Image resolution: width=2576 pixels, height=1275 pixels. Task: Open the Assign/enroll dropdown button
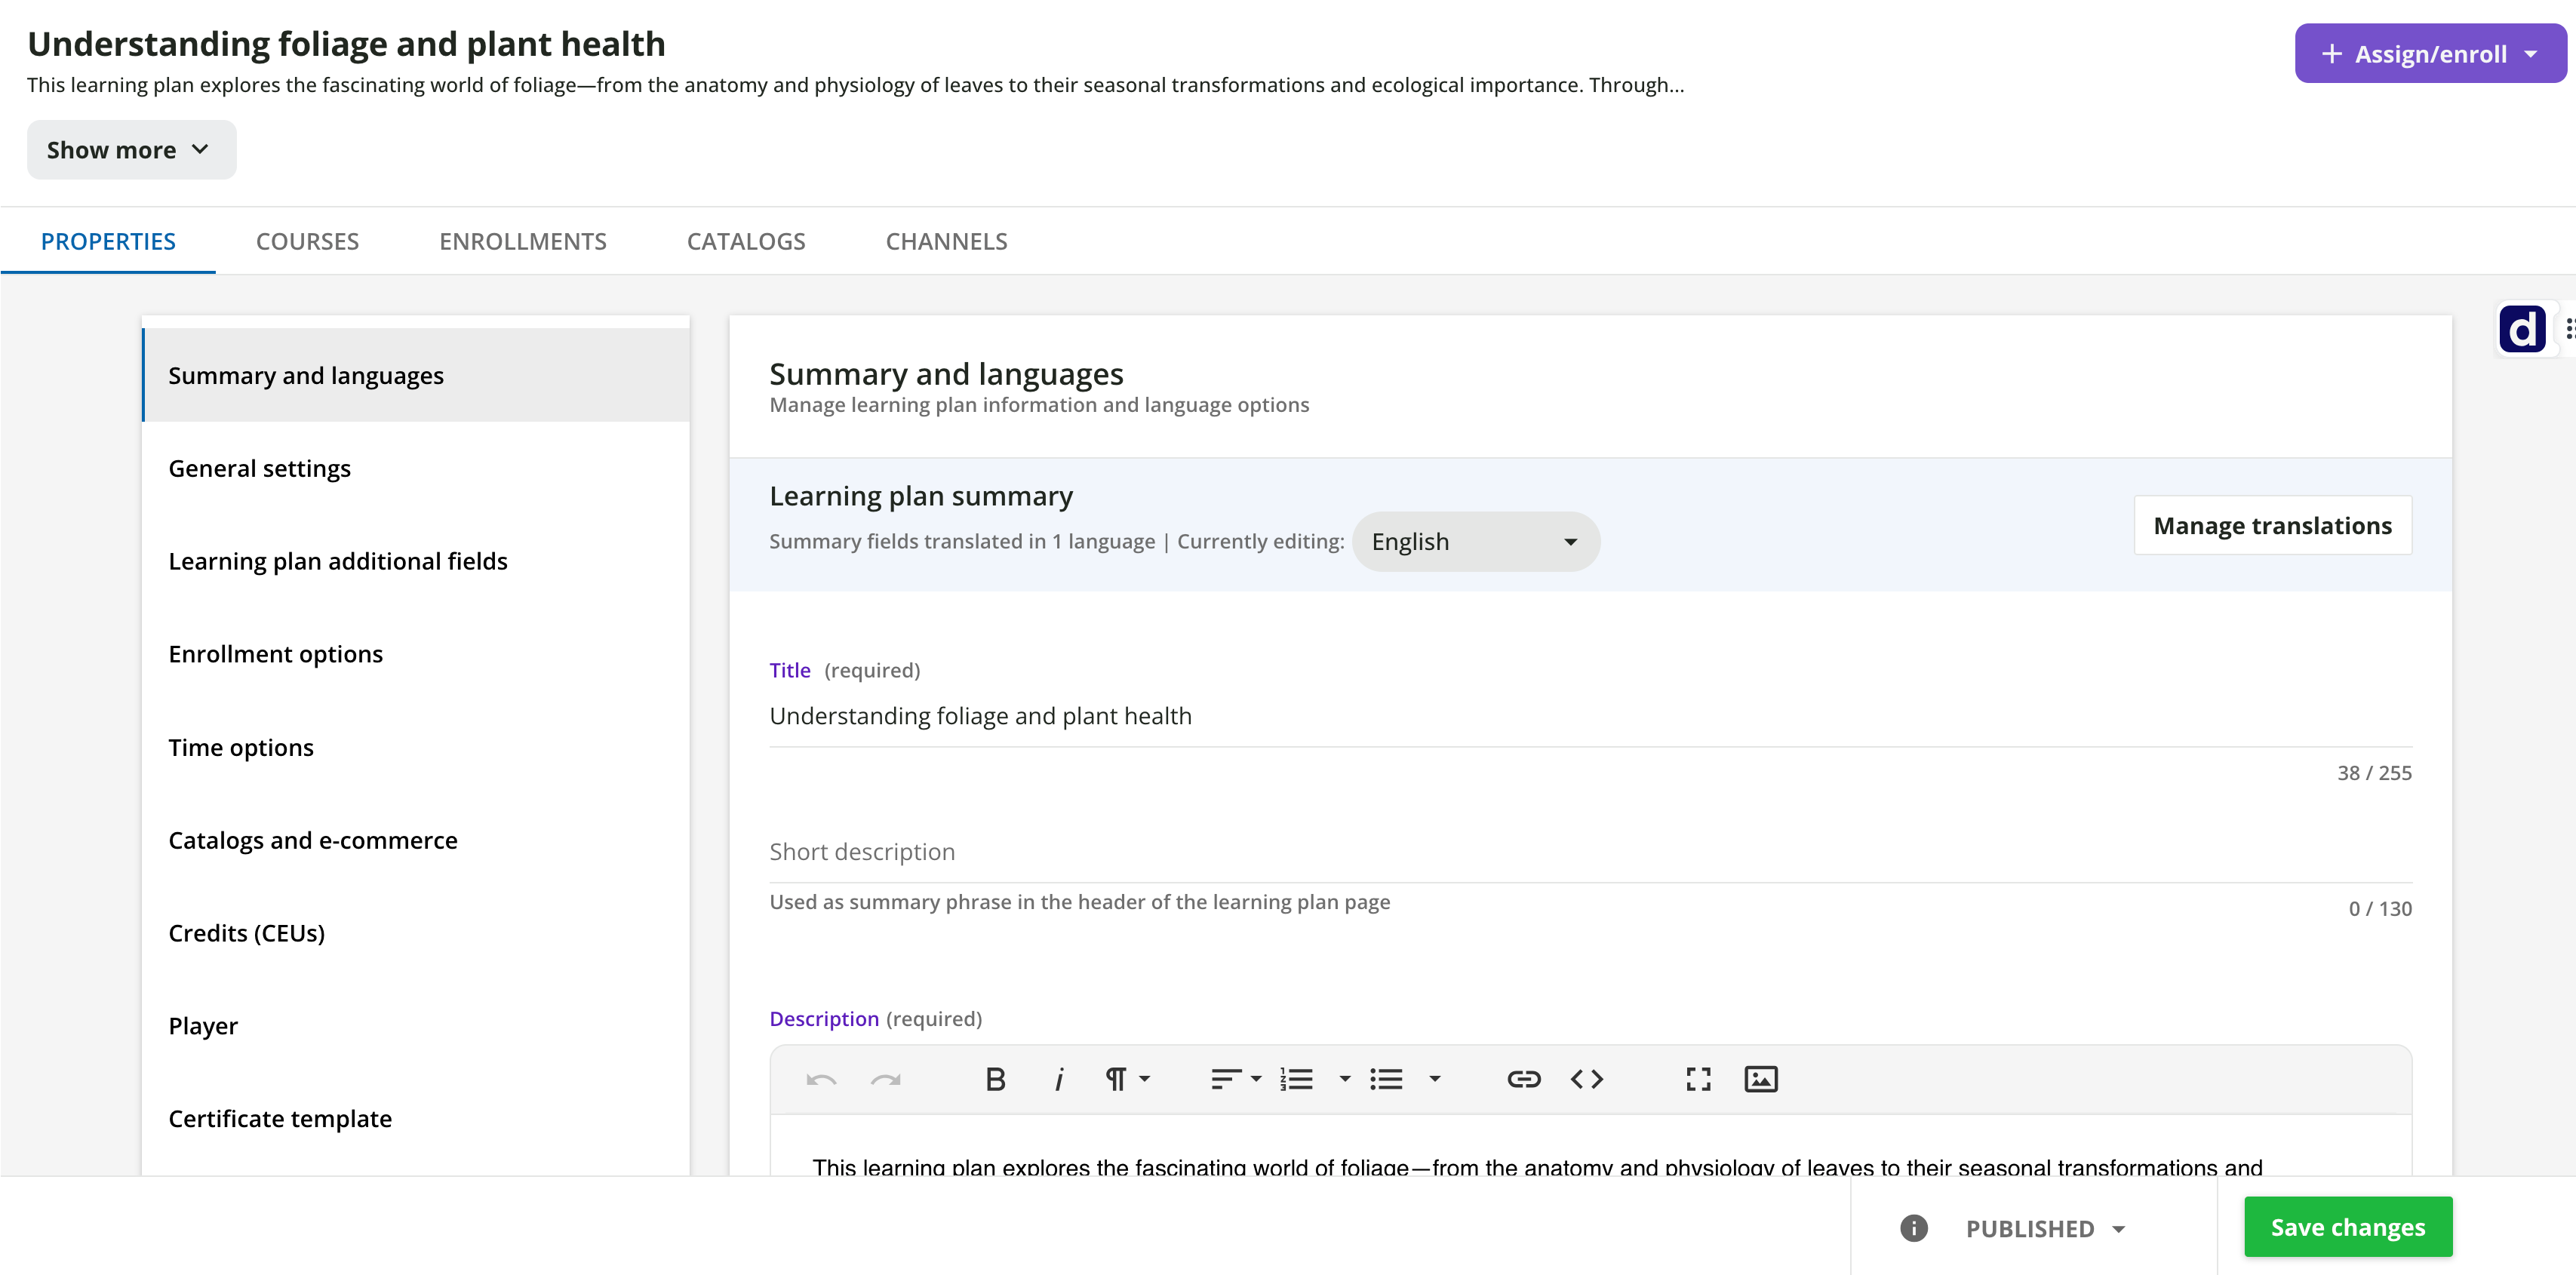click(2430, 53)
